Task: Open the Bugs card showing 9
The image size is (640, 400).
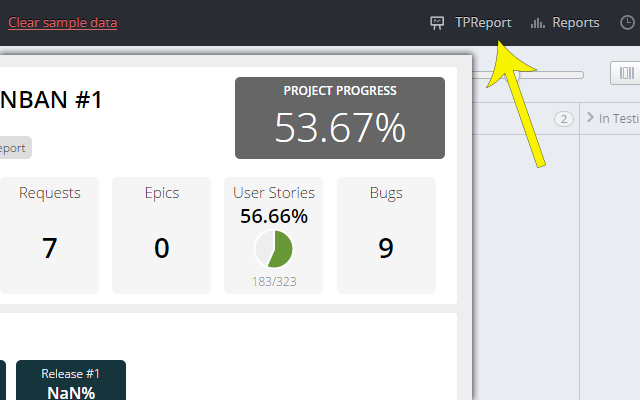Action: (386, 235)
